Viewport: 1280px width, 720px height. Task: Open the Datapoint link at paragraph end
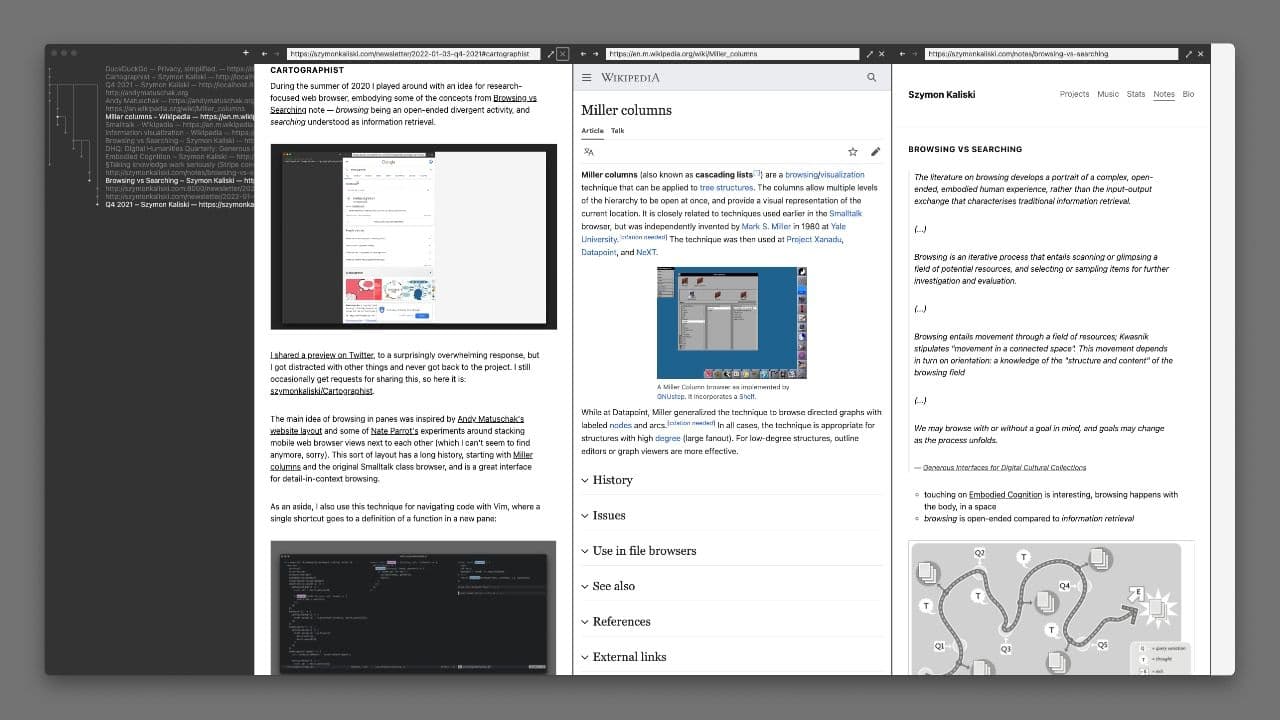(598, 252)
